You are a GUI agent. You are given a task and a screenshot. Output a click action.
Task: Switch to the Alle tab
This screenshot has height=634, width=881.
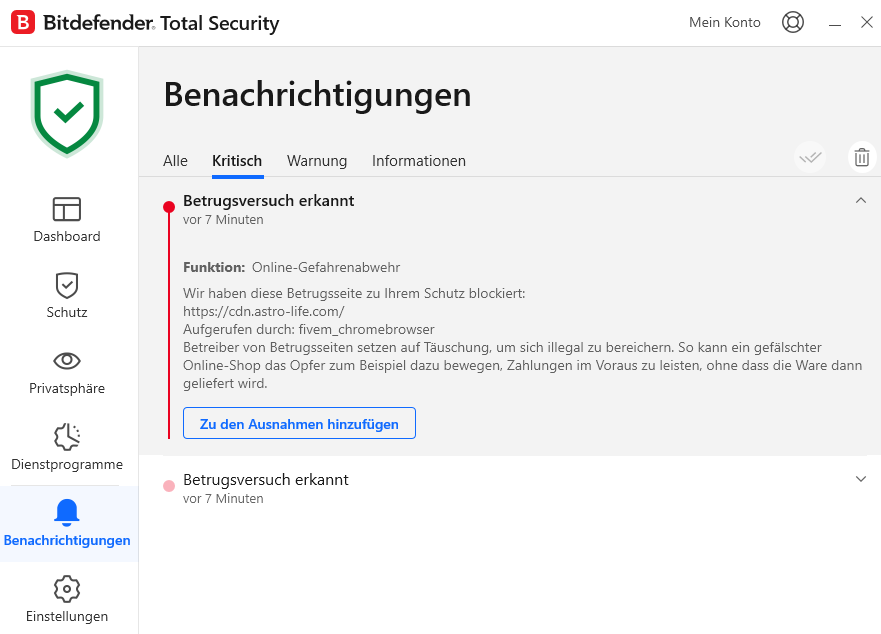(175, 161)
